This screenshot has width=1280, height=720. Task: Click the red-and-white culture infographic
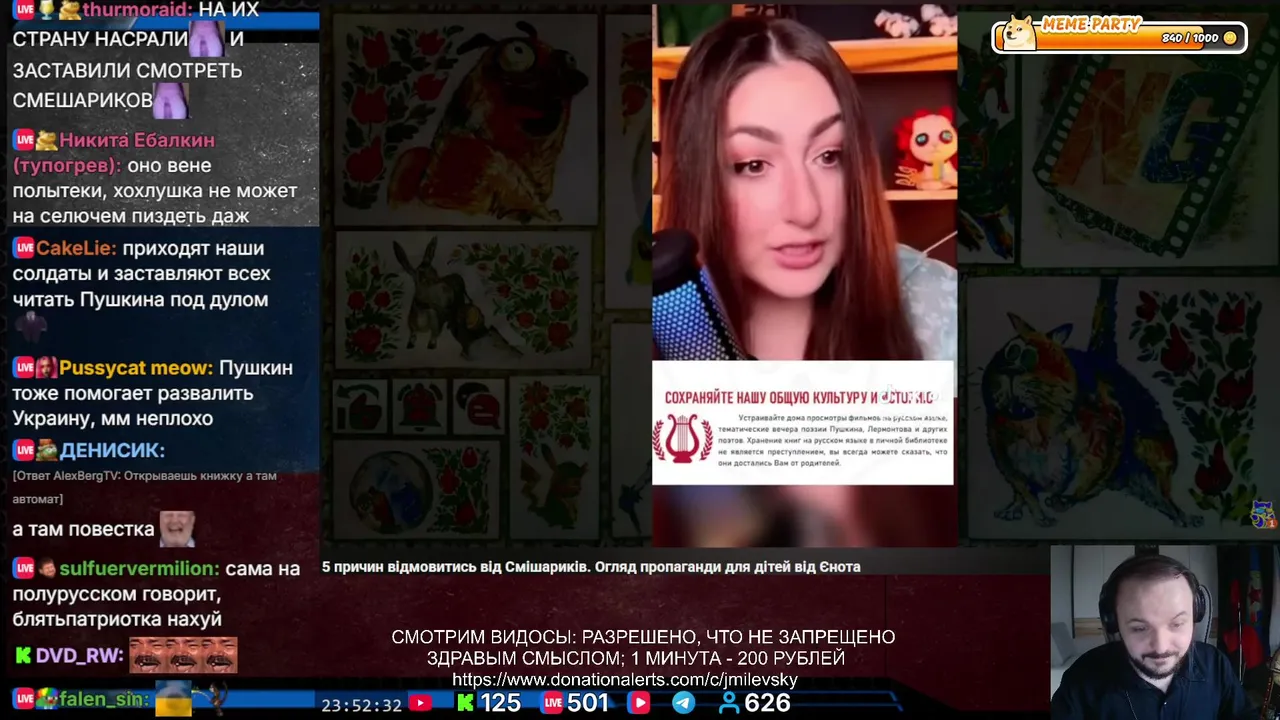803,423
